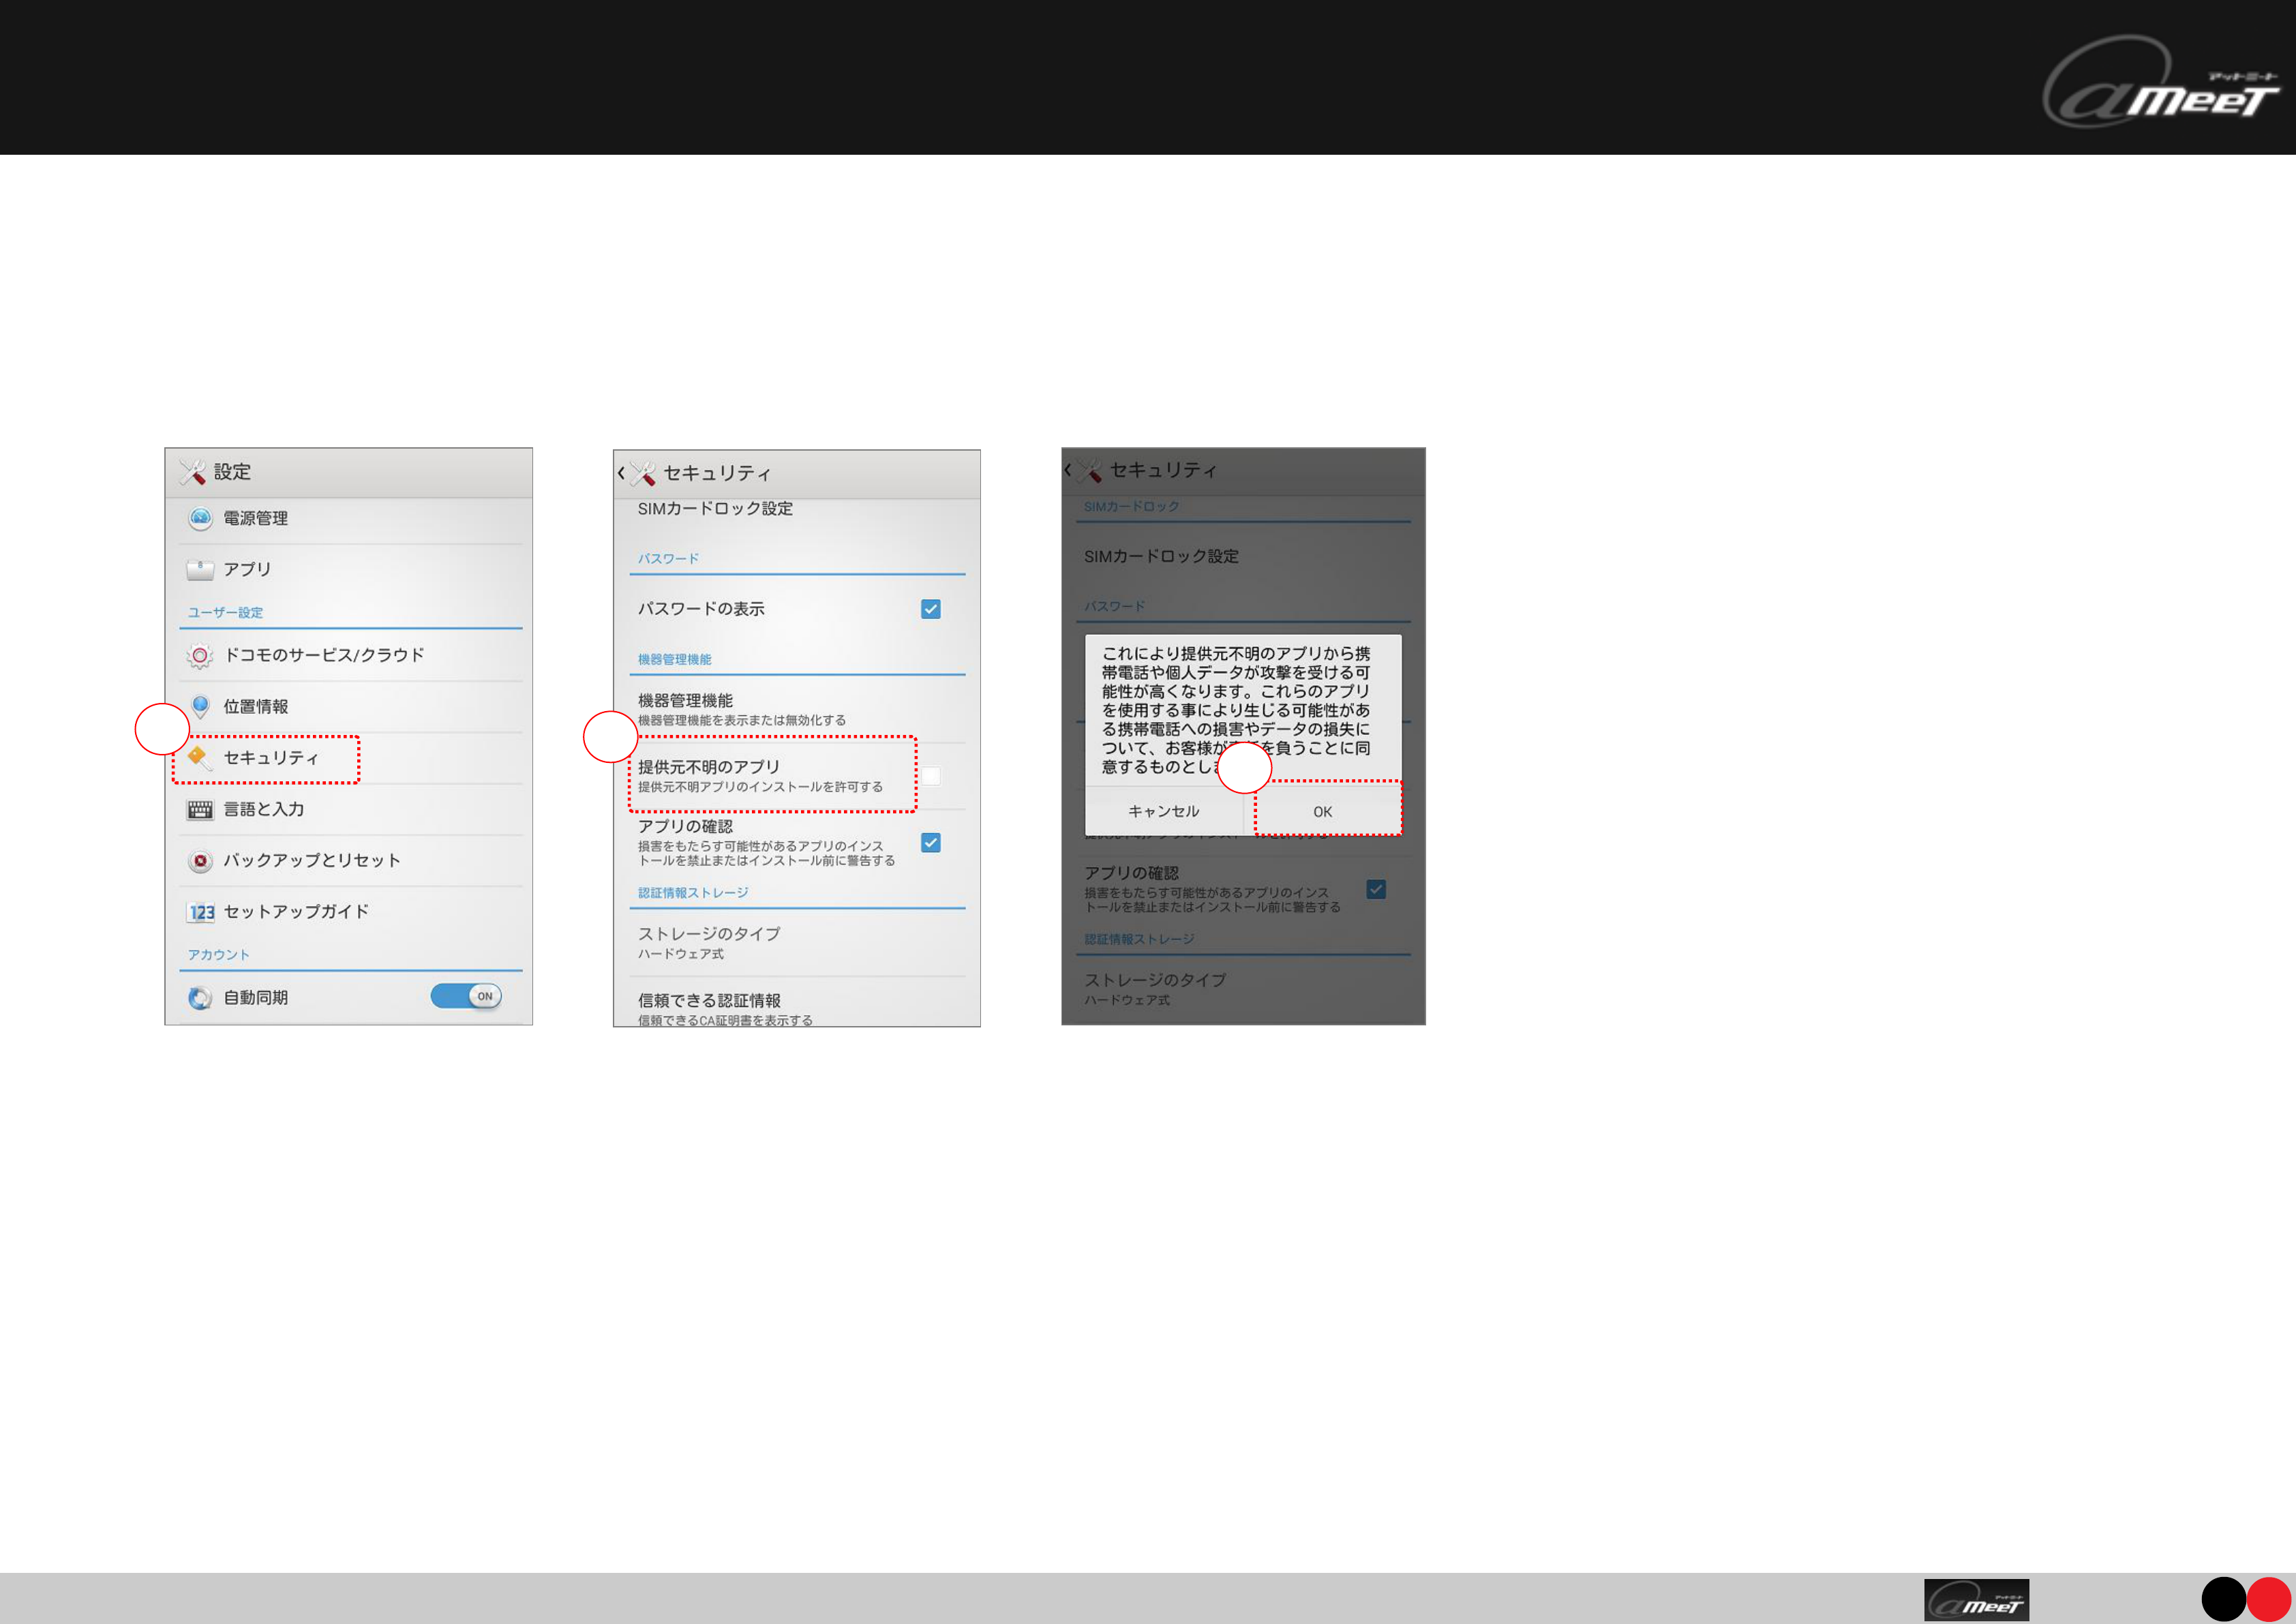Click the small @meet logo in footer
2296x1624 pixels.
click(1976, 1599)
